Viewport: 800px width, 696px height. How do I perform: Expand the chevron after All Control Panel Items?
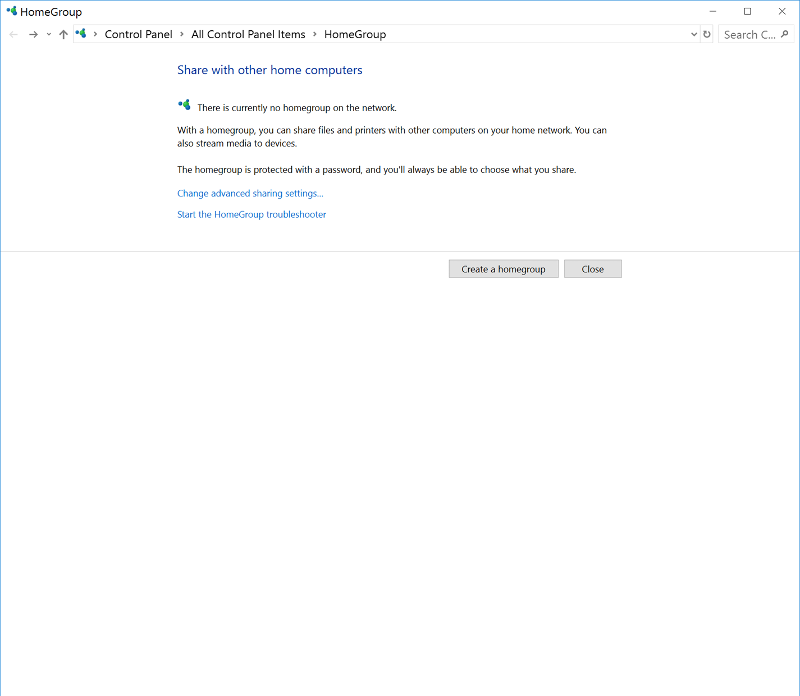(x=314, y=34)
